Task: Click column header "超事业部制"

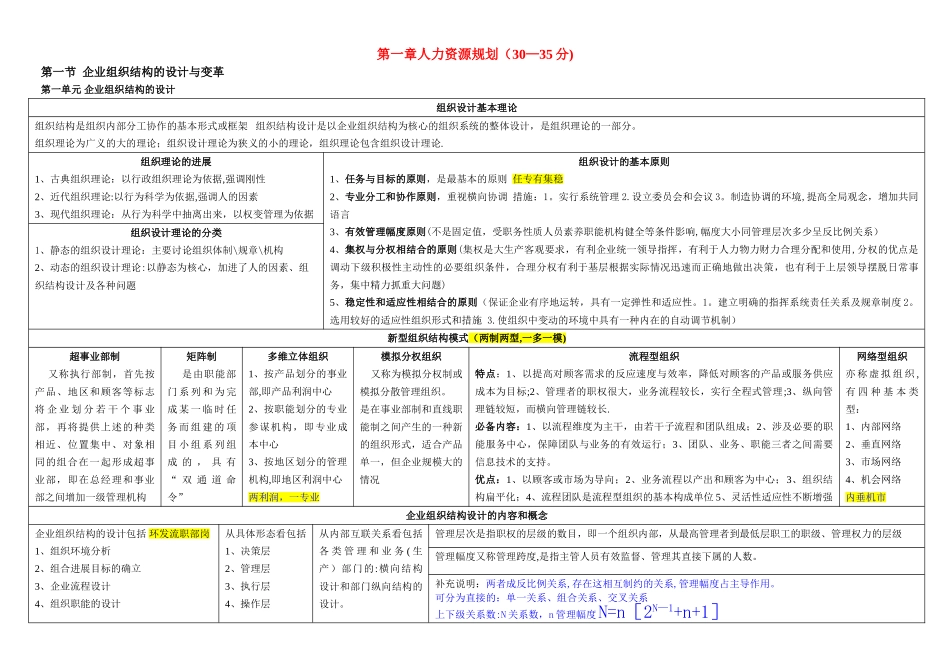Action: click(94, 356)
